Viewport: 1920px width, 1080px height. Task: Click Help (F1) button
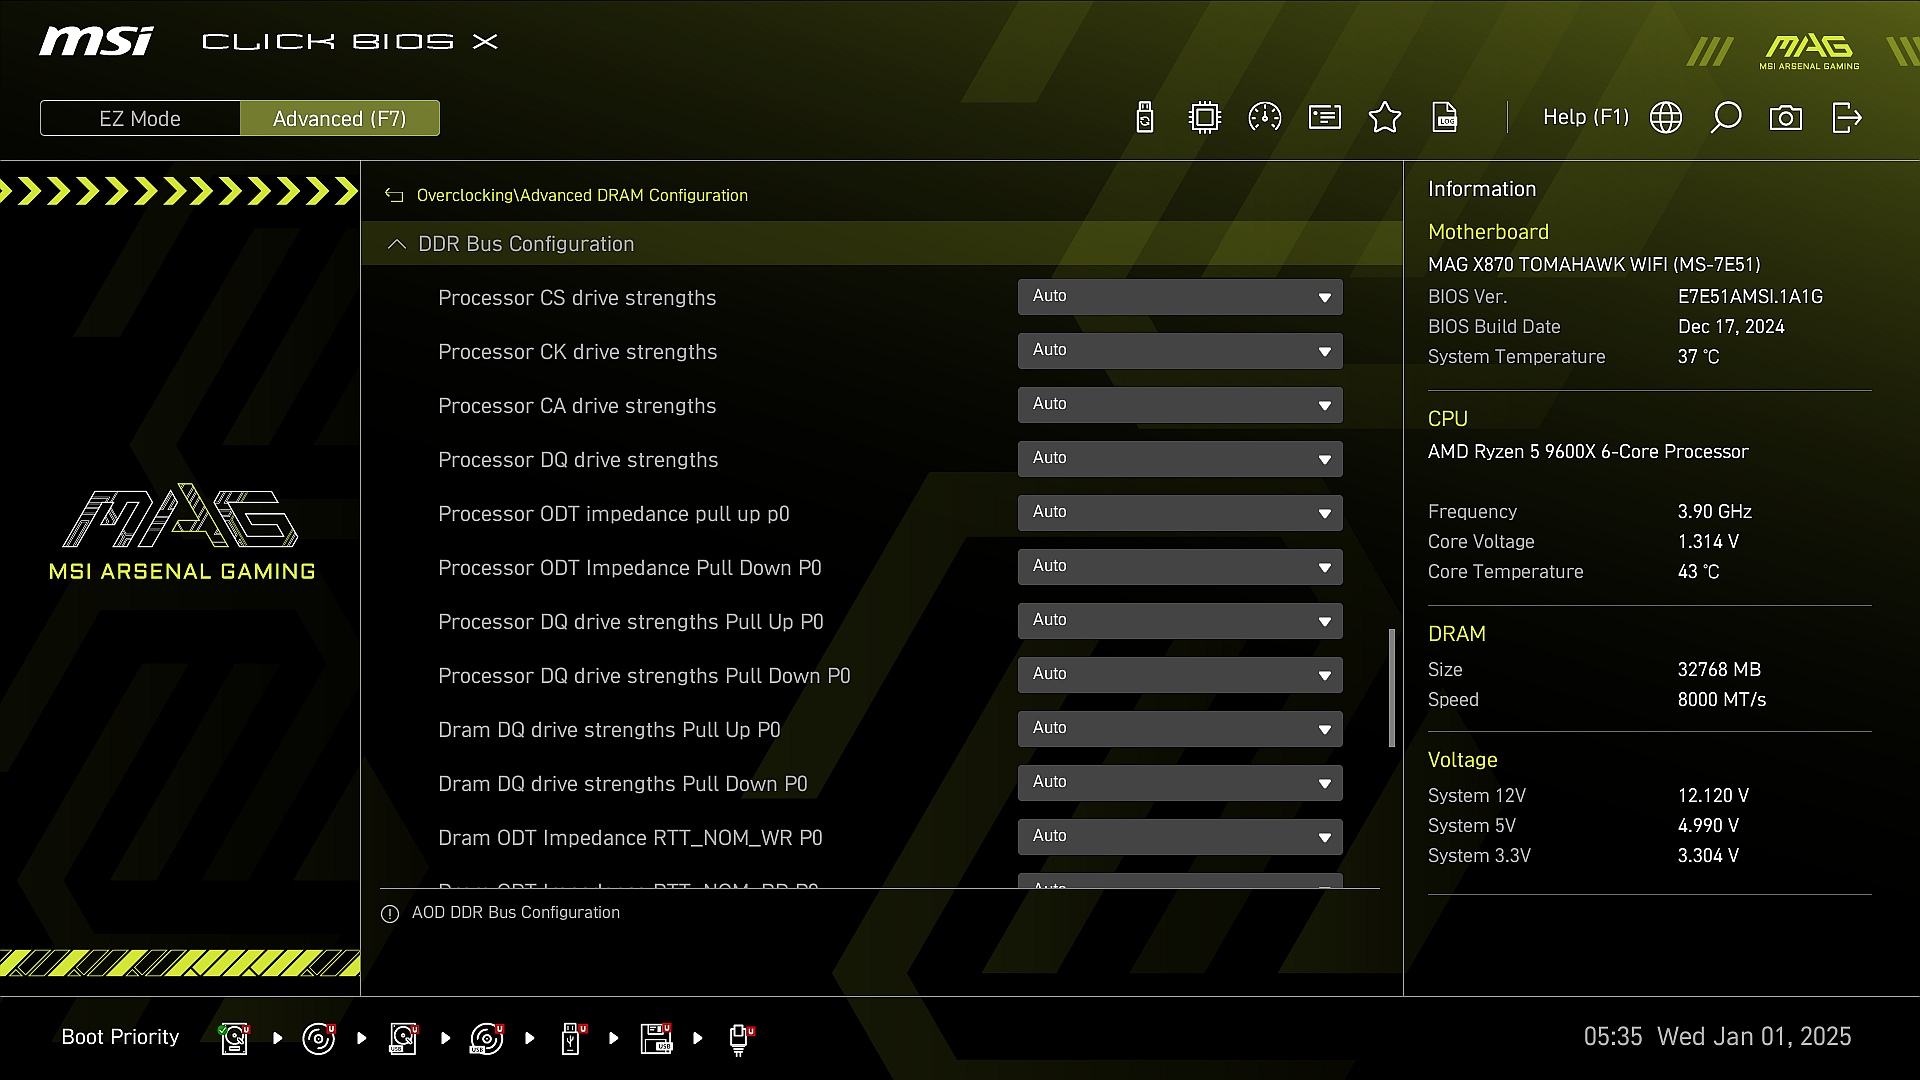[1585, 118]
